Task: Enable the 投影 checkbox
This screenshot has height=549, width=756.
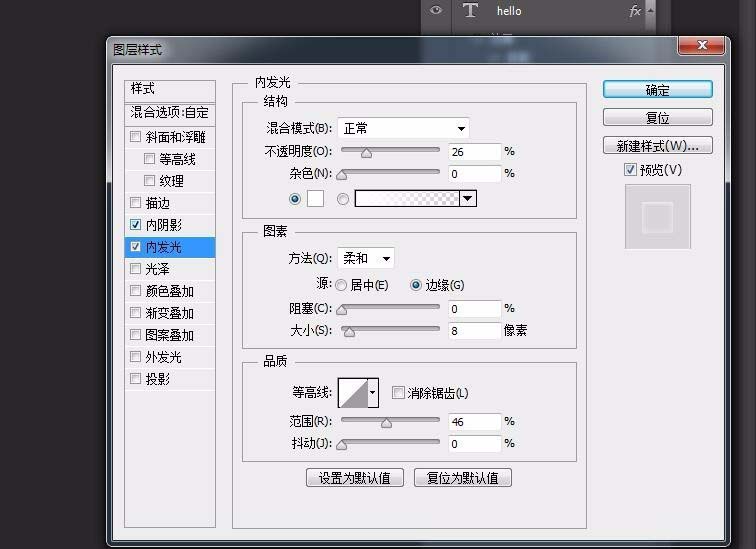Action: click(x=135, y=379)
